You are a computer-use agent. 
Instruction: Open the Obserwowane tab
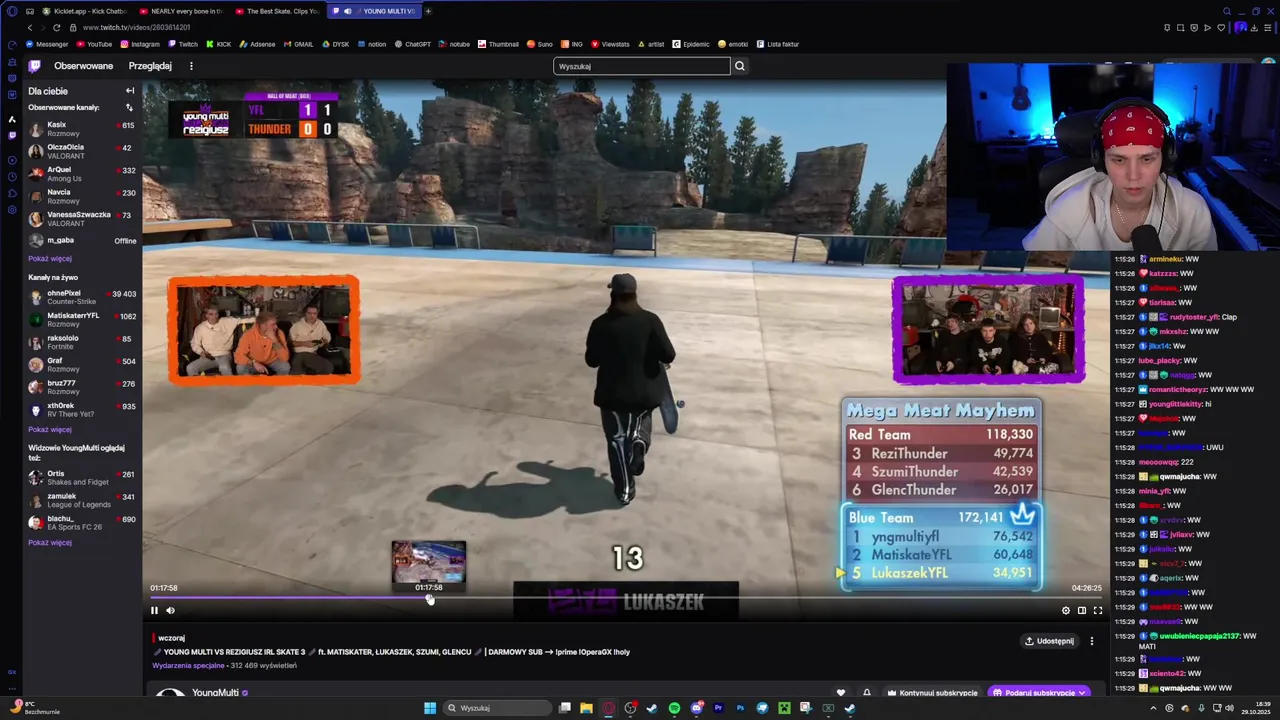coord(83,66)
